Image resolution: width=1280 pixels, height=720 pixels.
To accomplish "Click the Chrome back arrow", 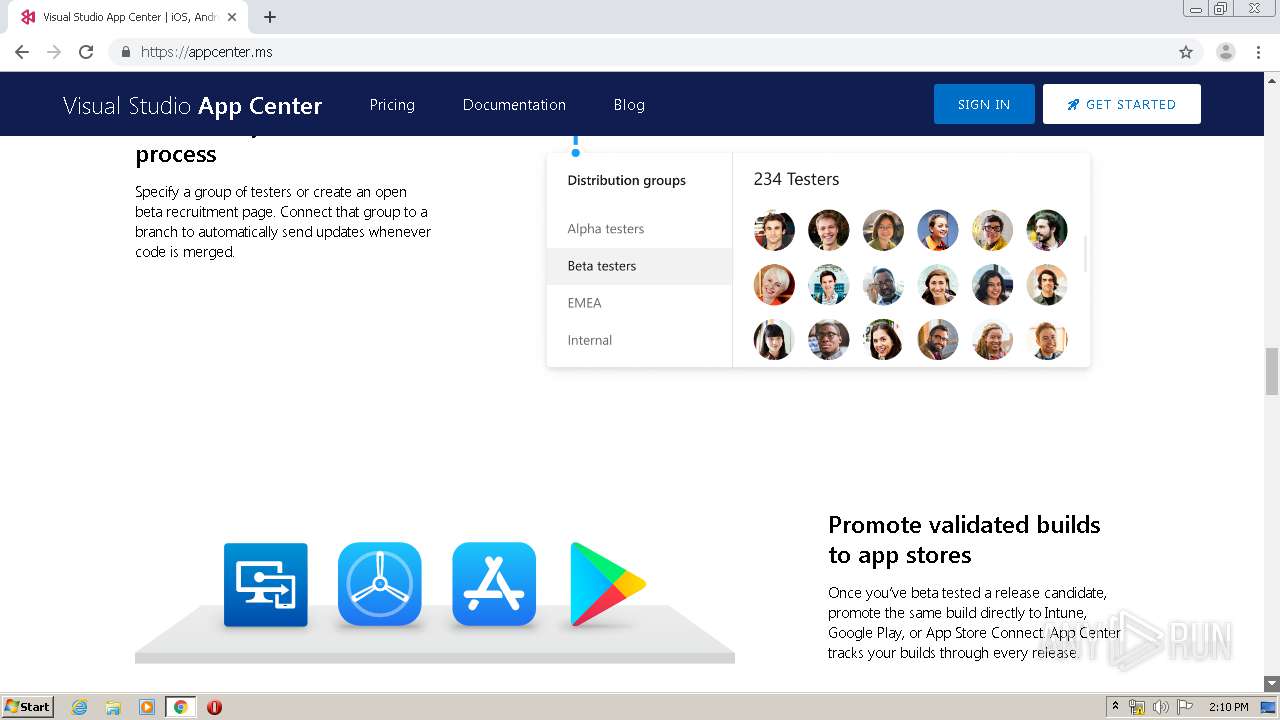I will [22, 52].
